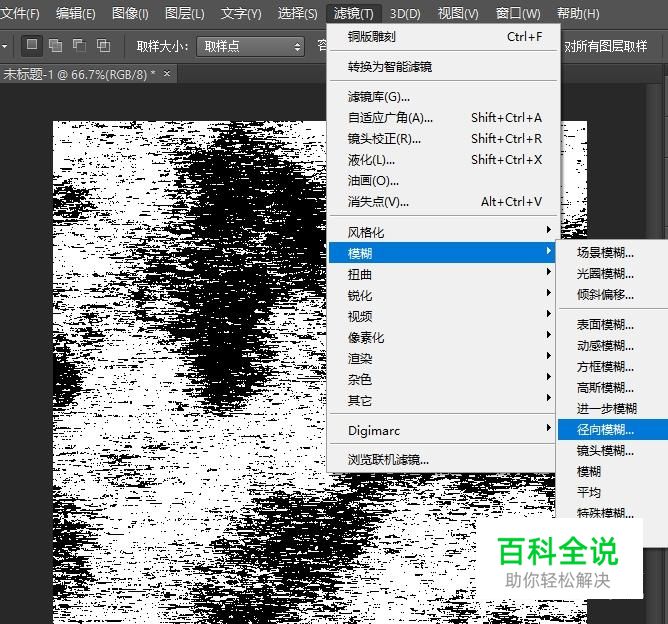The image size is (668, 624).
Task: Close the 未标题-1 document tab
Action: pyautogui.click(x=167, y=73)
